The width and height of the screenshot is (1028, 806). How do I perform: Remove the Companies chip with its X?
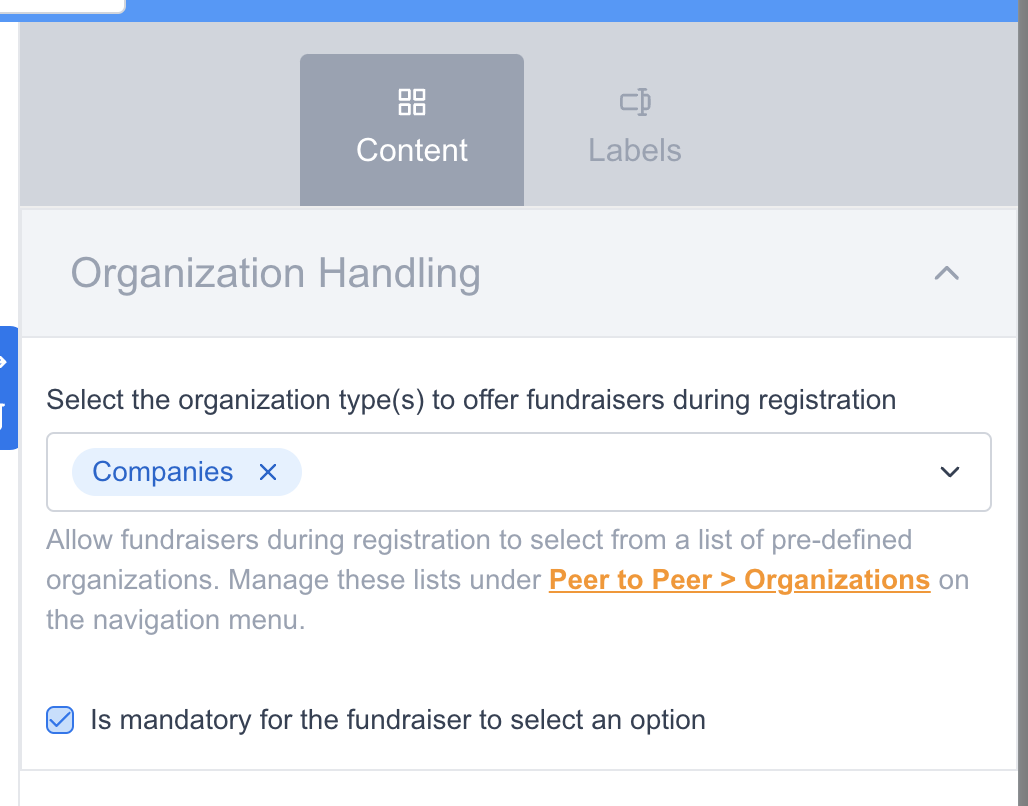[268, 473]
